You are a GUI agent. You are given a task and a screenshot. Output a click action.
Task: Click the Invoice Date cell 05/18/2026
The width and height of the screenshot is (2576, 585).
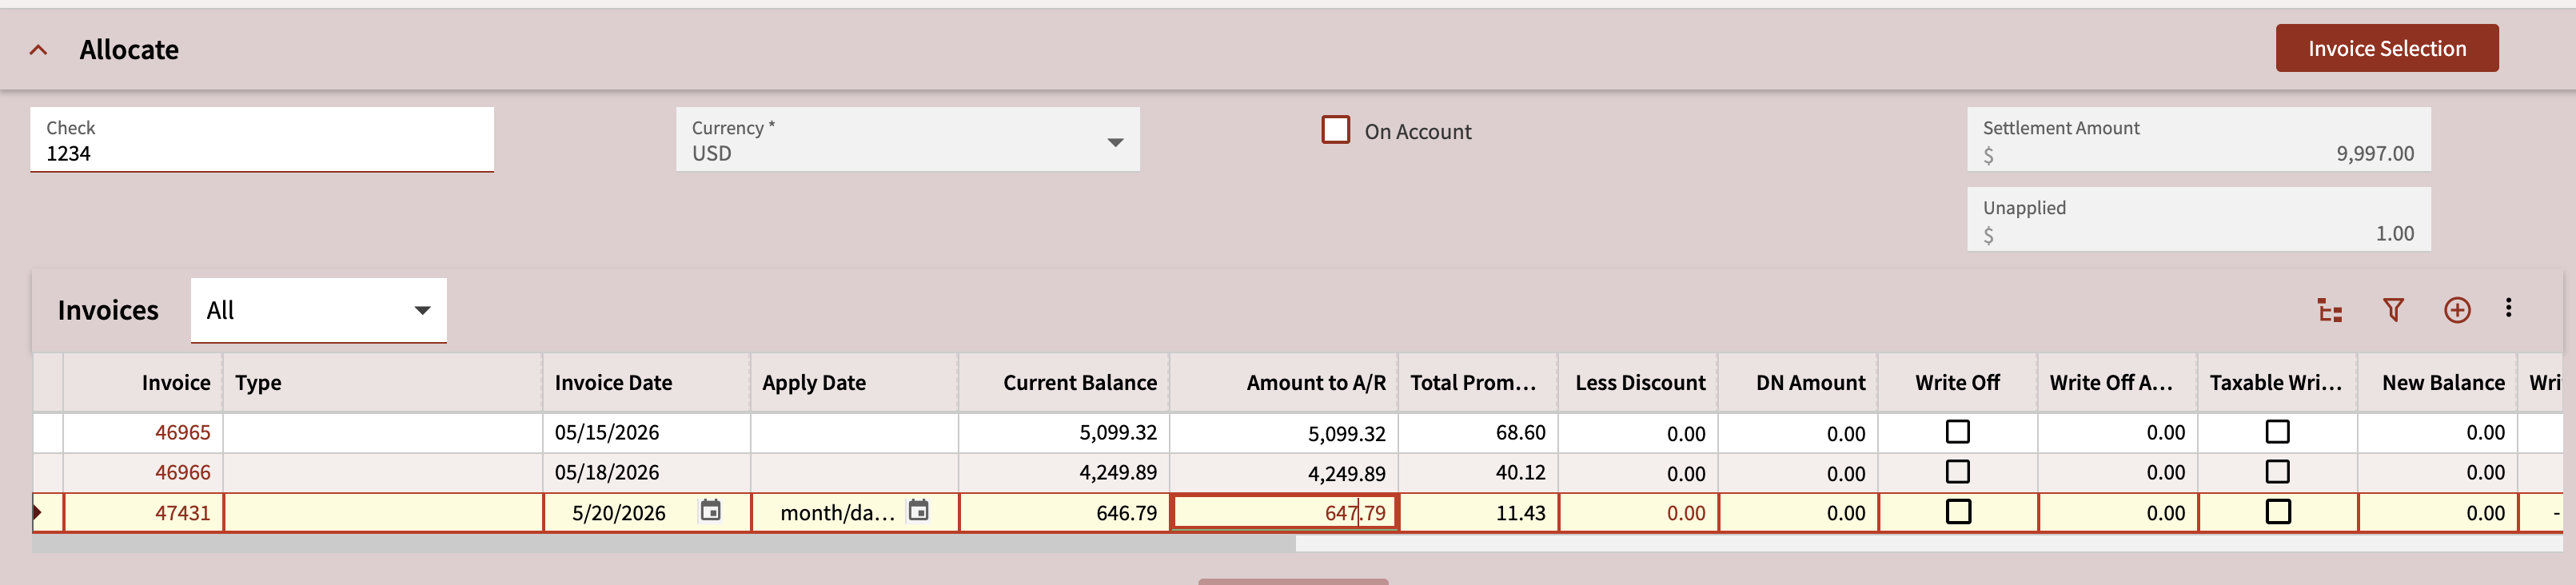pos(647,472)
